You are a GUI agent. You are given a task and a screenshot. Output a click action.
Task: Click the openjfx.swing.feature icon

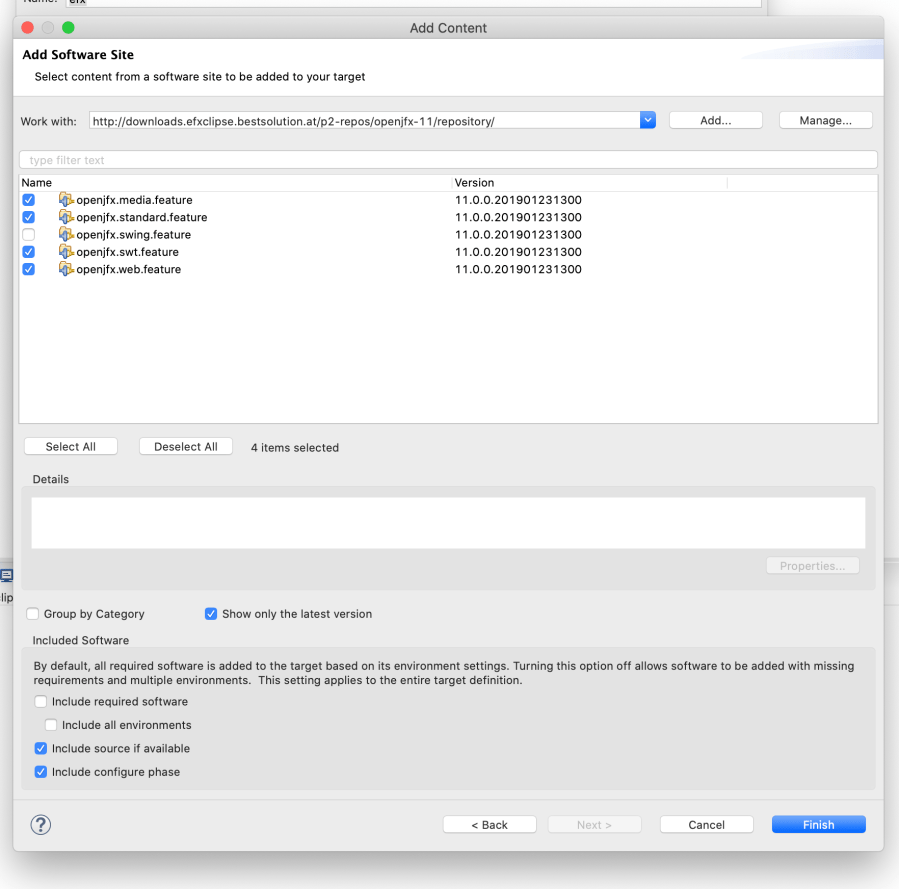coord(67,235)
